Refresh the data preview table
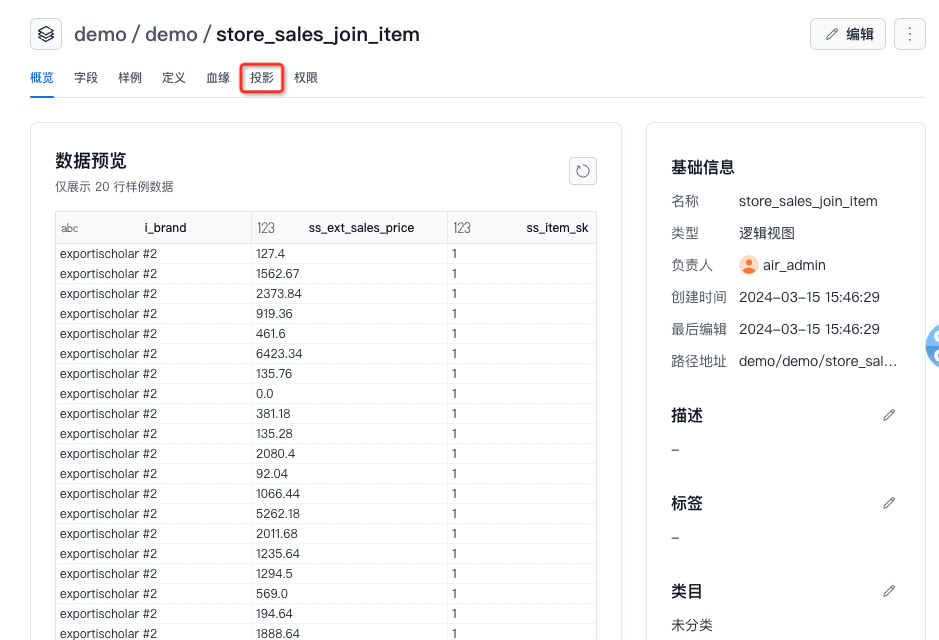 pyautogui.click(x=582, y=171)
